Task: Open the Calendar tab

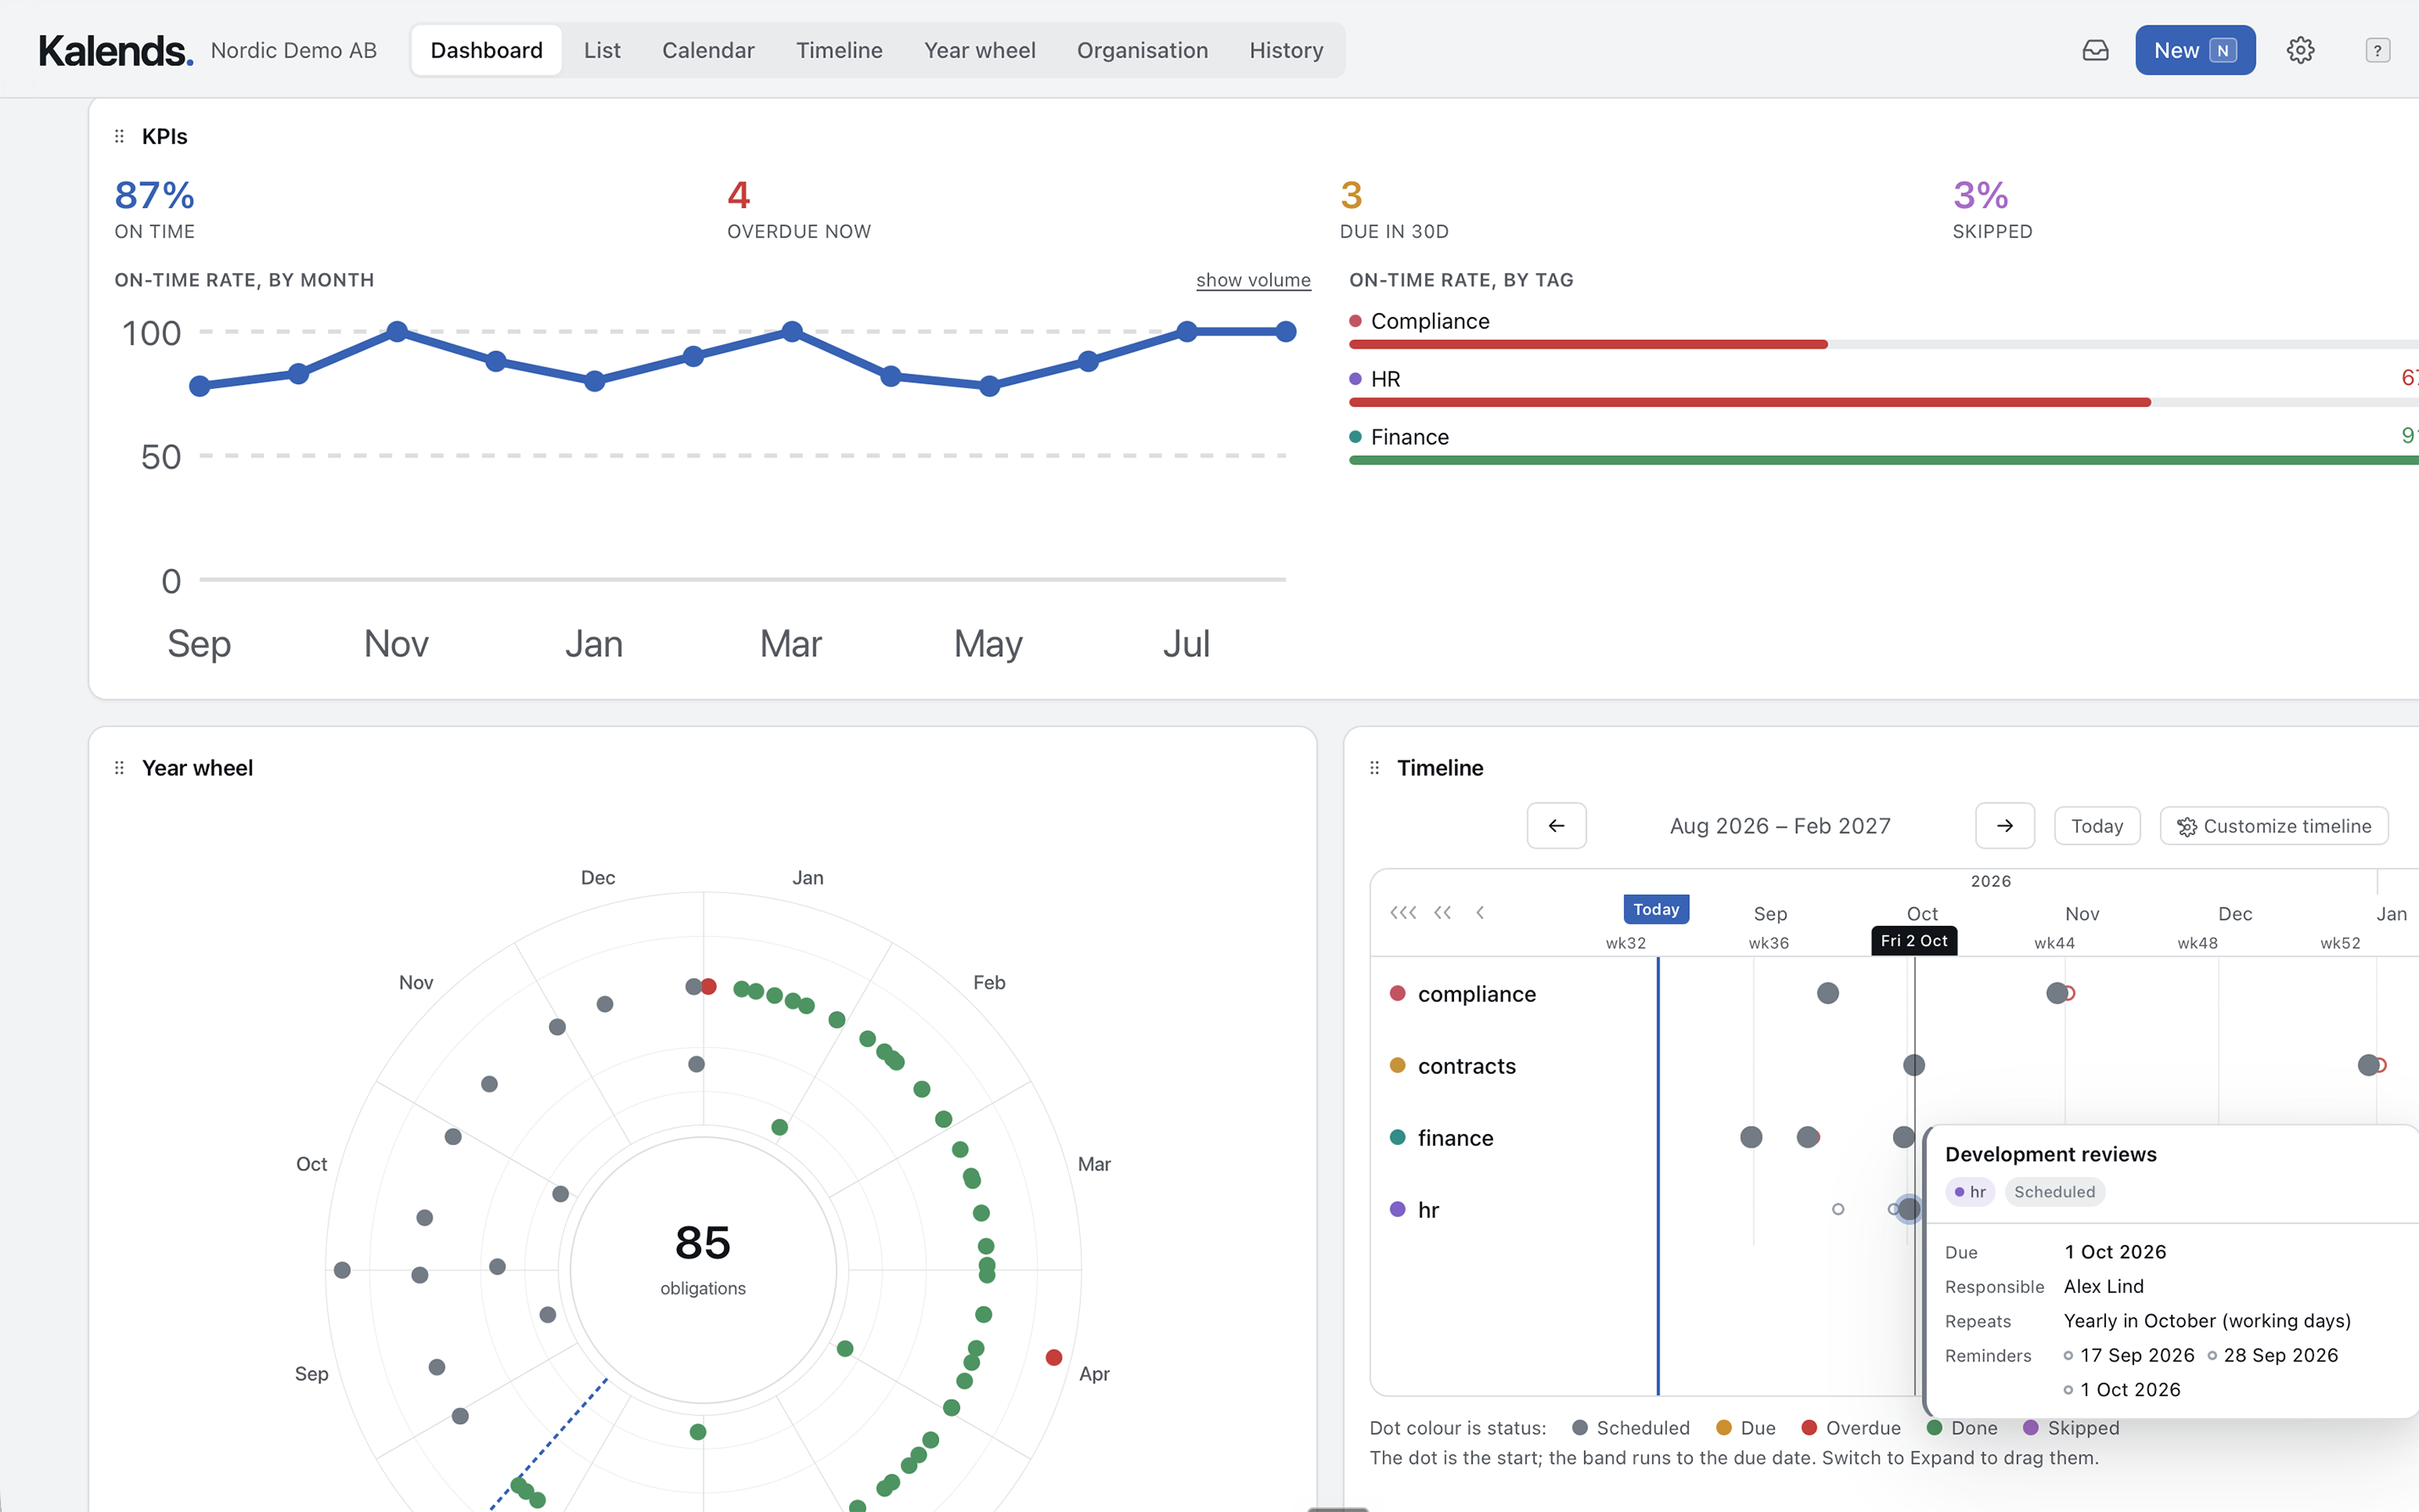Action: coord(708,50)
